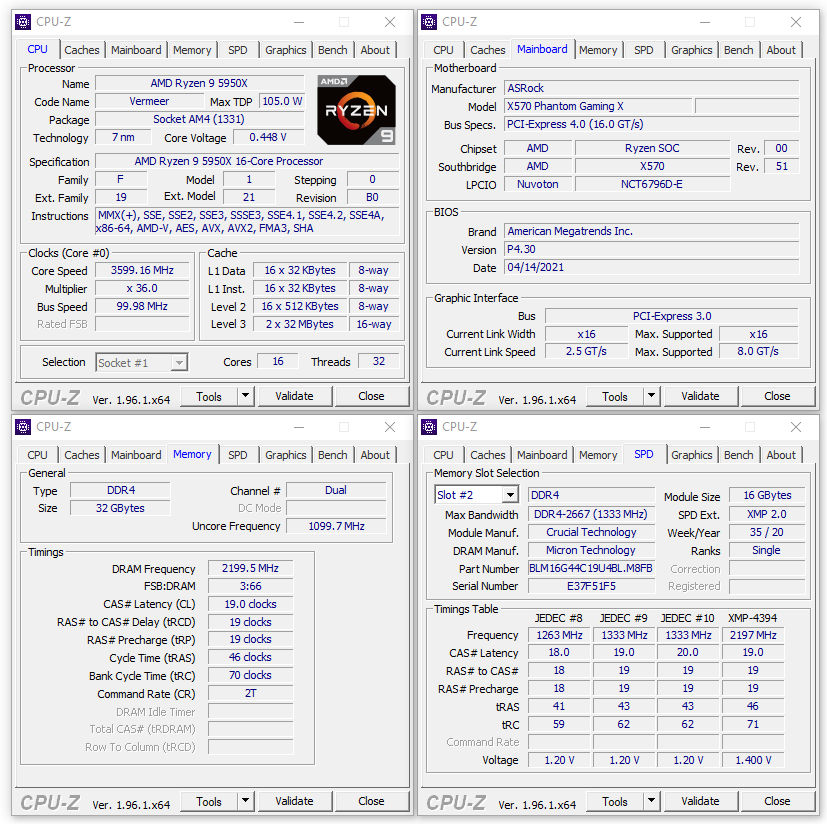This screenshot has width=827, height=824.
Task: Open the About tab in the CPU window
Action: (x=375, y=50)
